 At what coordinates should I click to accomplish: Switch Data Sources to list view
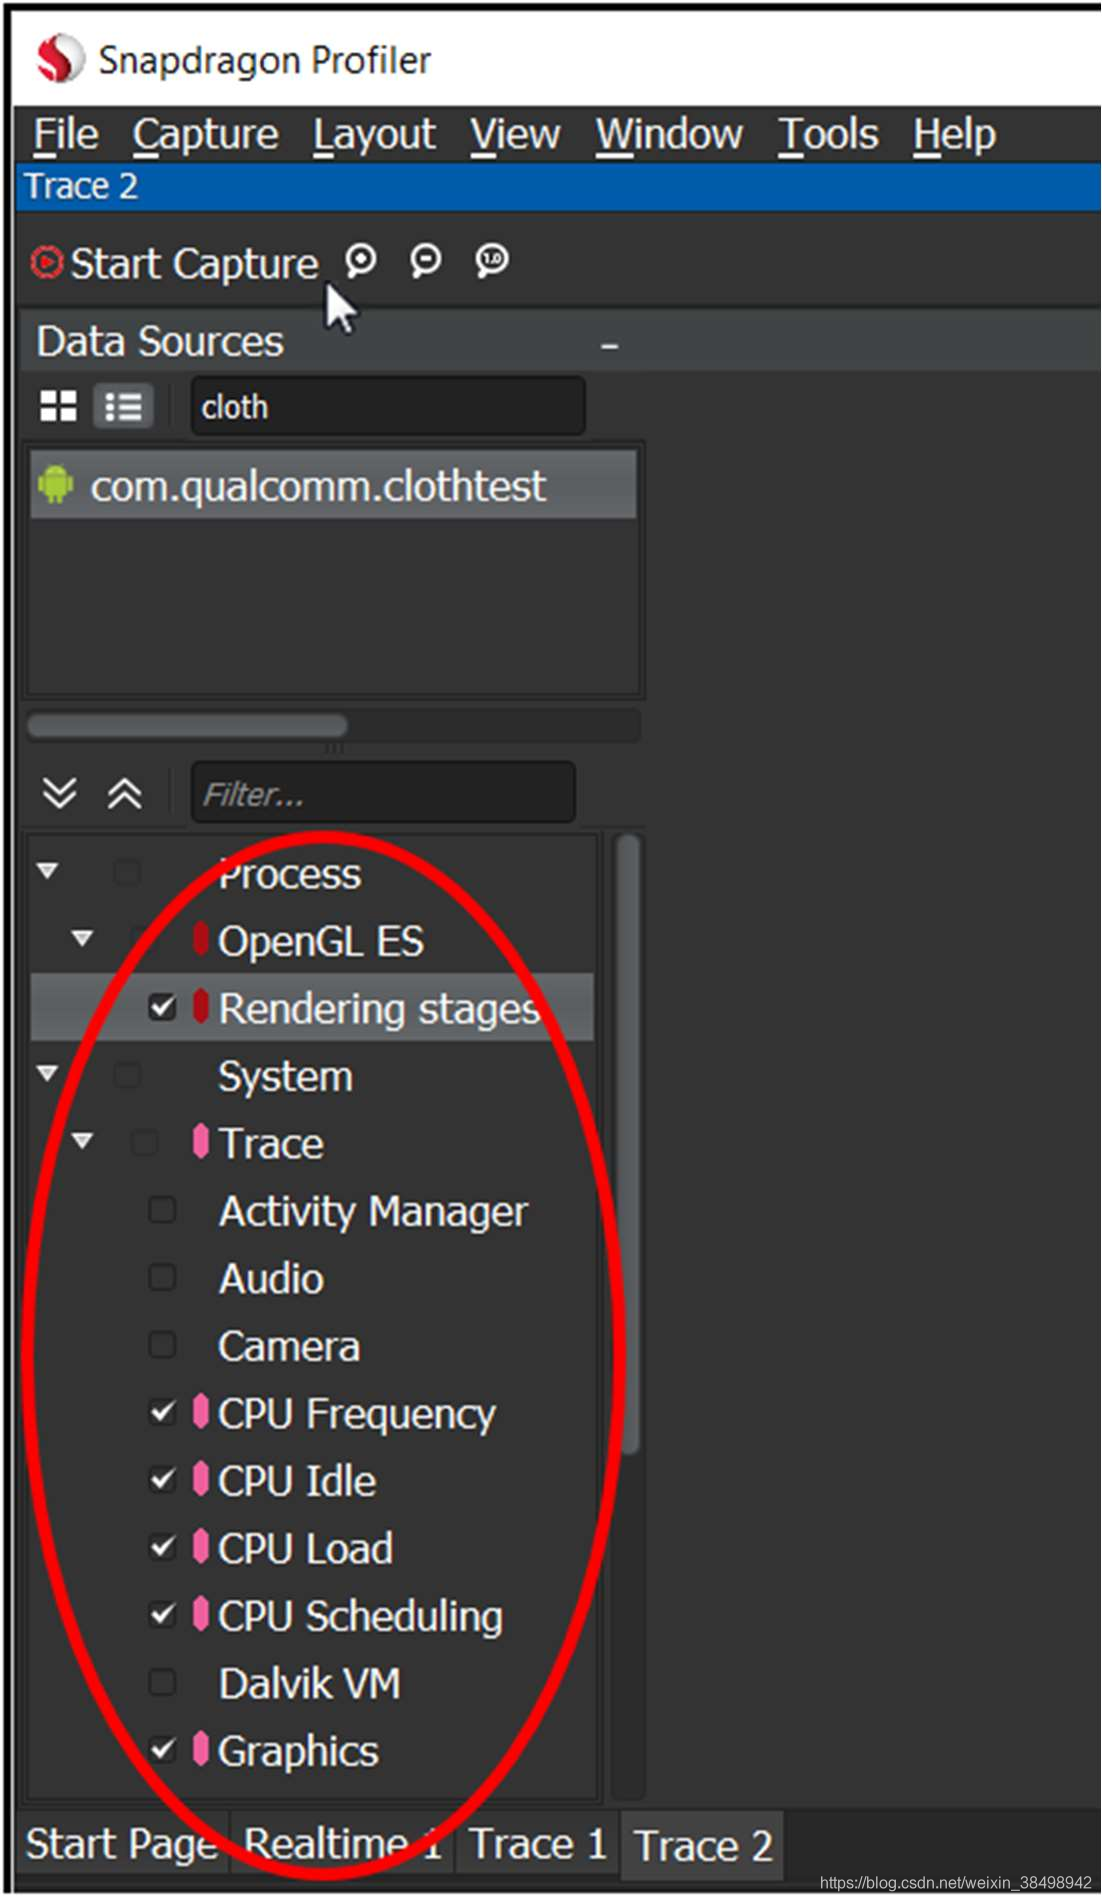click(123, 406)
